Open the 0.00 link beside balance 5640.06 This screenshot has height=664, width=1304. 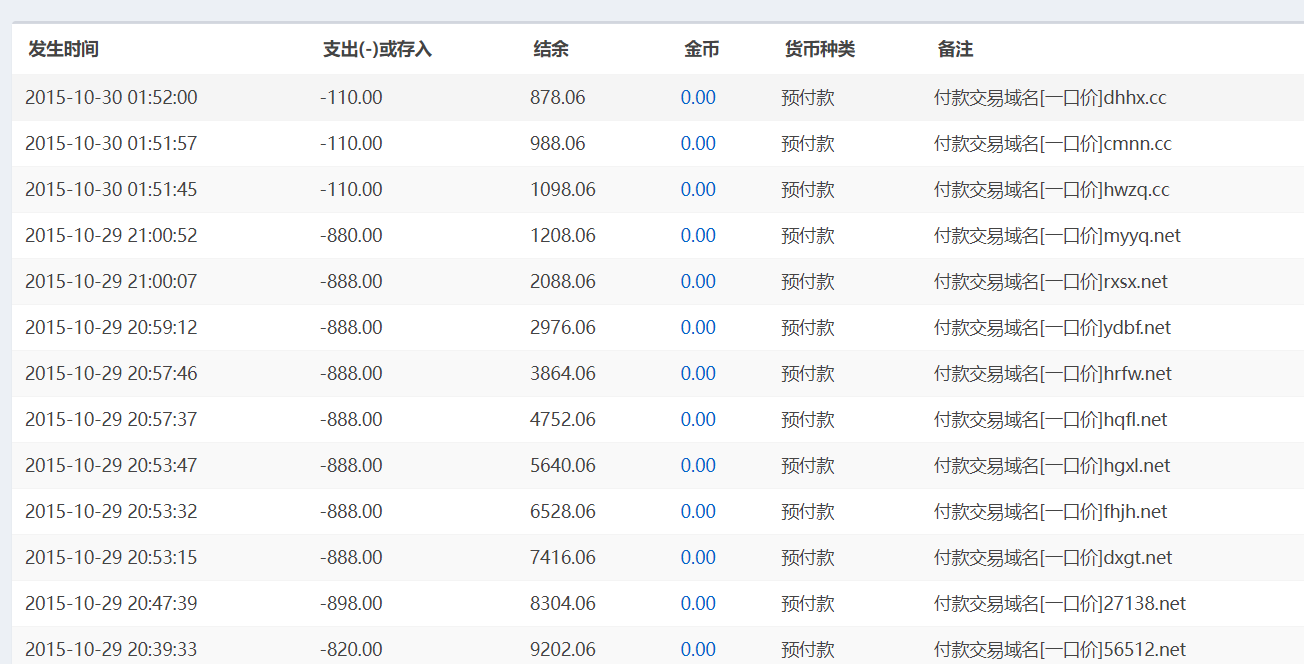(698, 466)
